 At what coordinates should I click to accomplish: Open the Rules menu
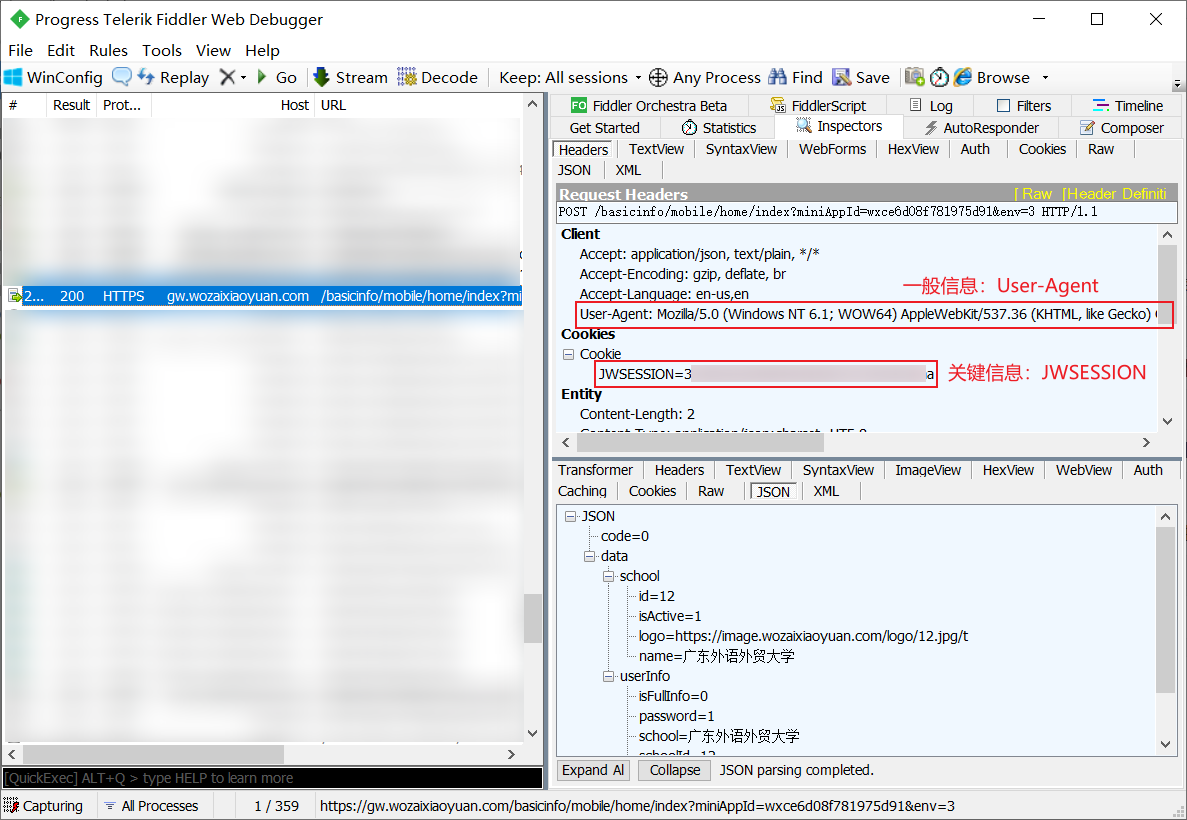tap(108, 50)
